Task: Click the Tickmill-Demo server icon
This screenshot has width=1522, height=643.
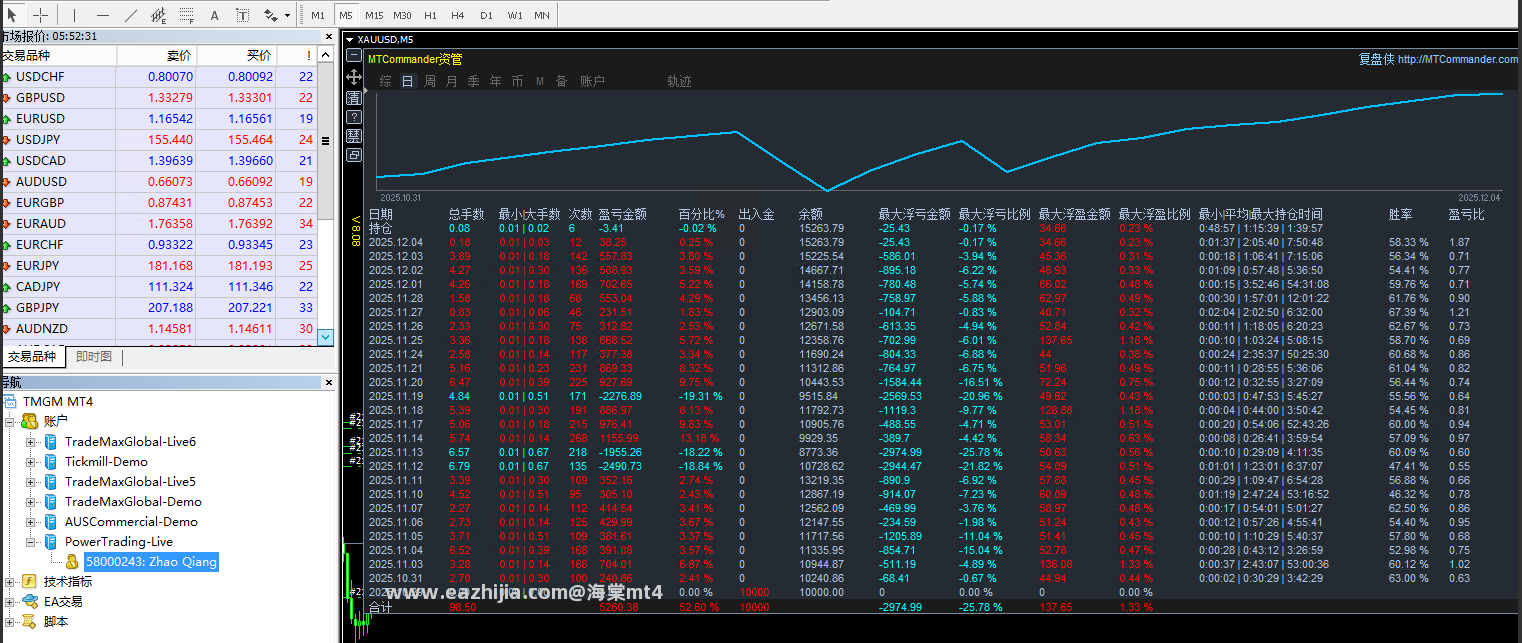Action: point(51,461)
